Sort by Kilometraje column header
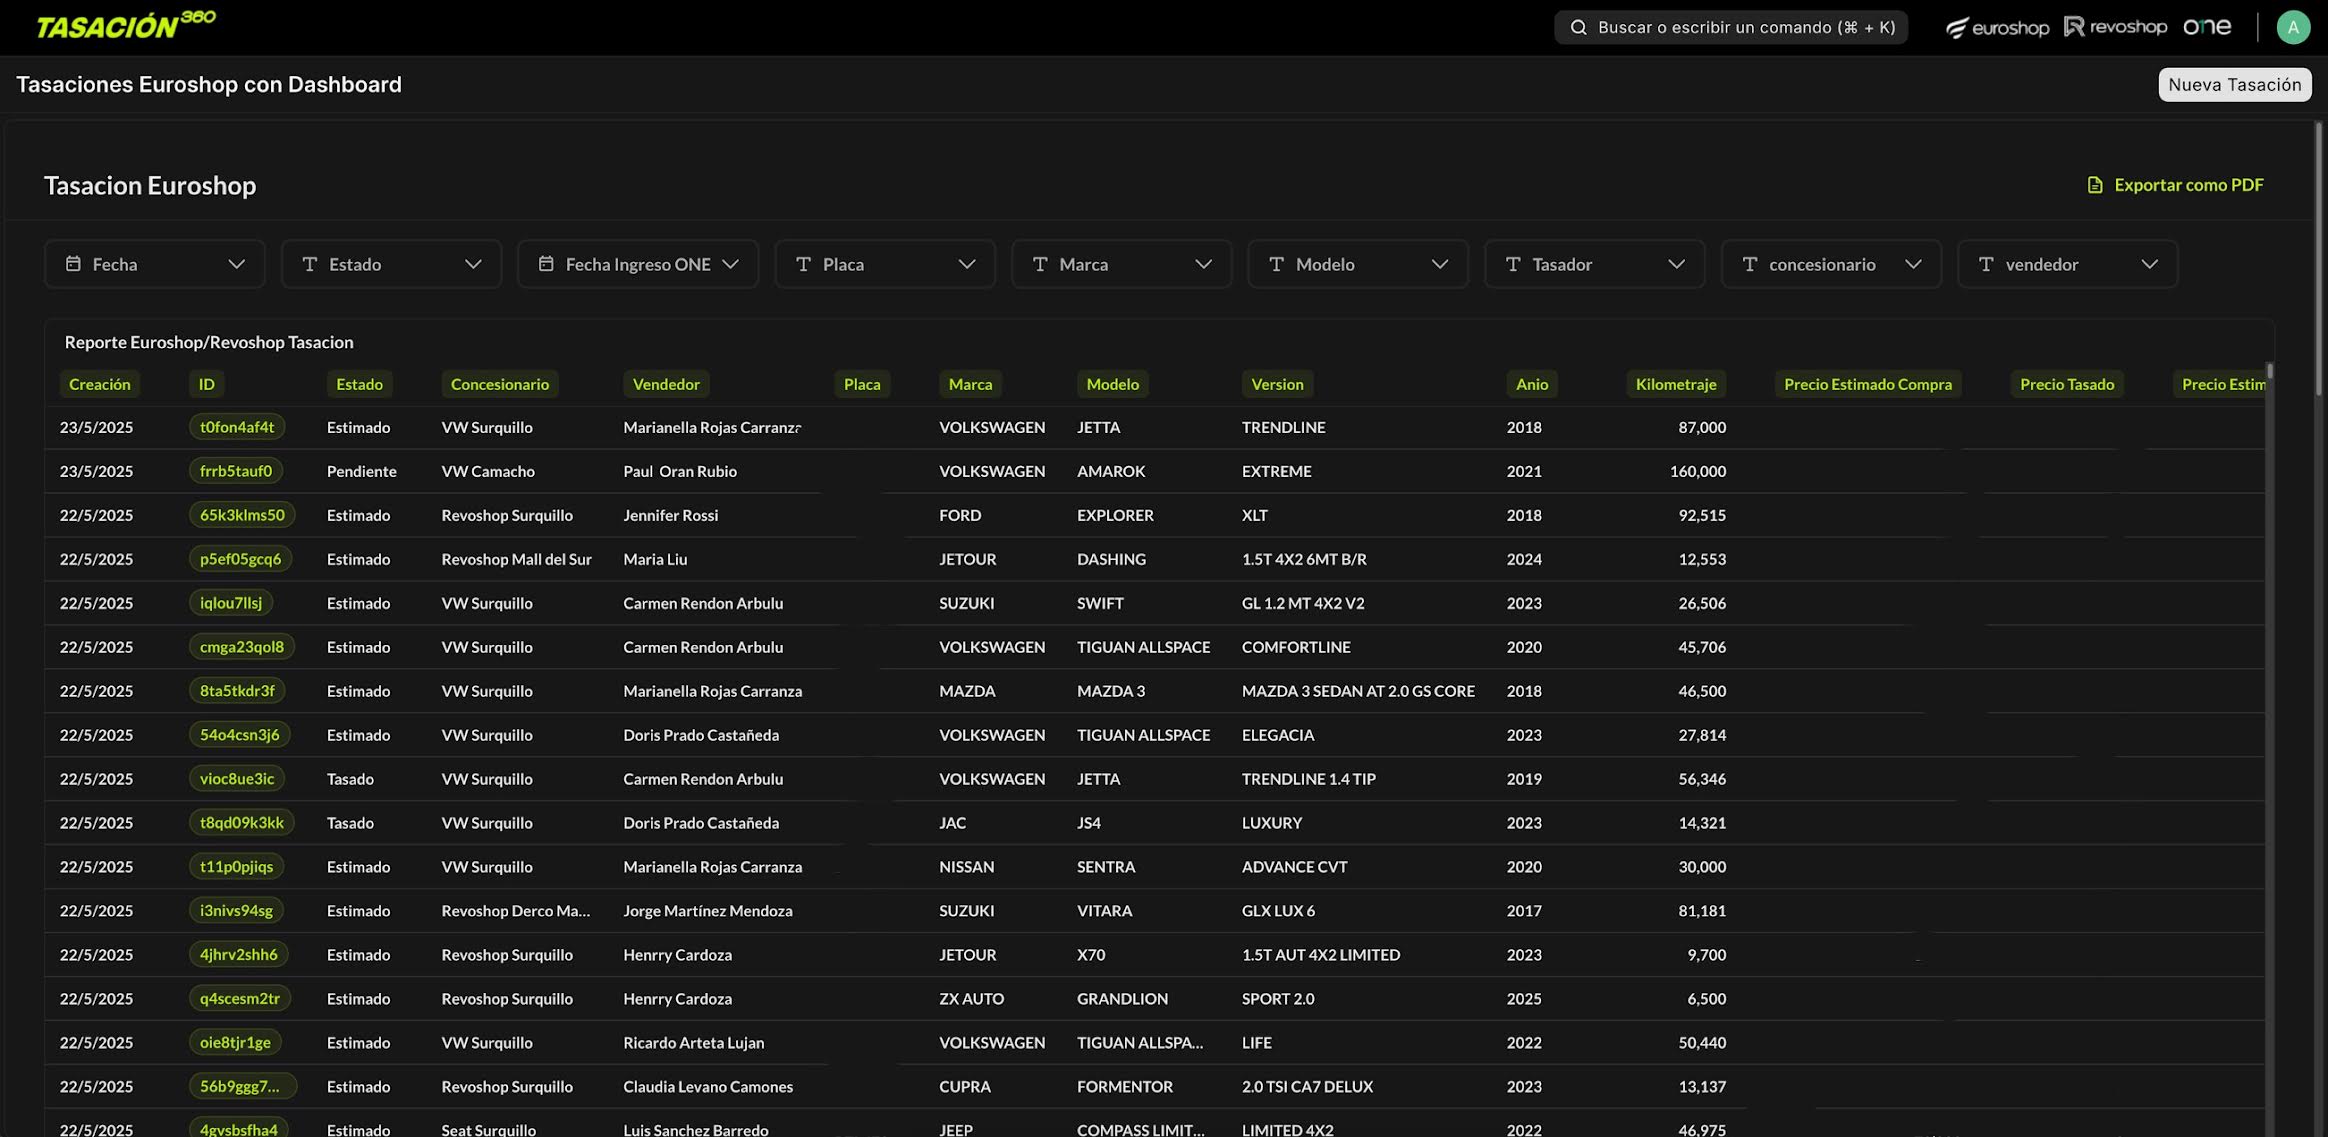This screenshot has height=1137, width=2328. pyautogui.click(x=1675, y=384)
